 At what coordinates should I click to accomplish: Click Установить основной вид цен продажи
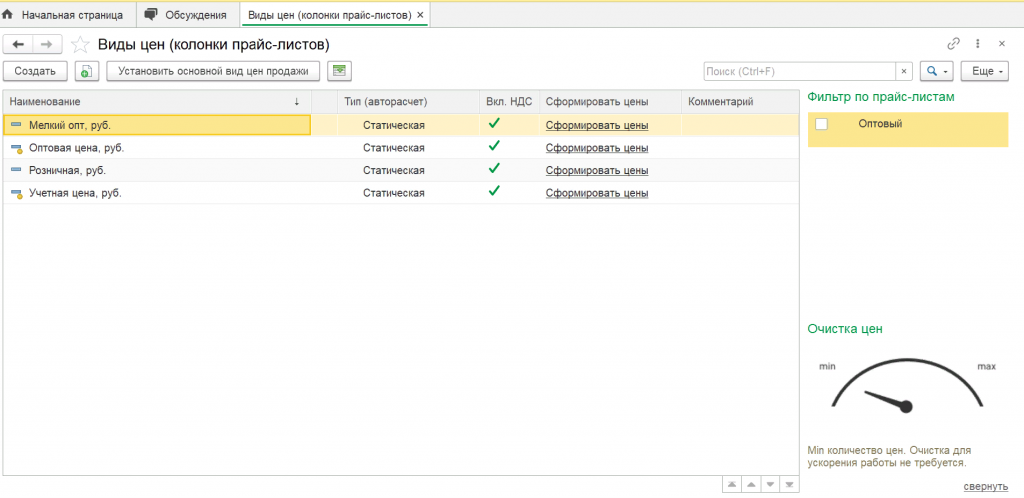click(x=213, y=71)
